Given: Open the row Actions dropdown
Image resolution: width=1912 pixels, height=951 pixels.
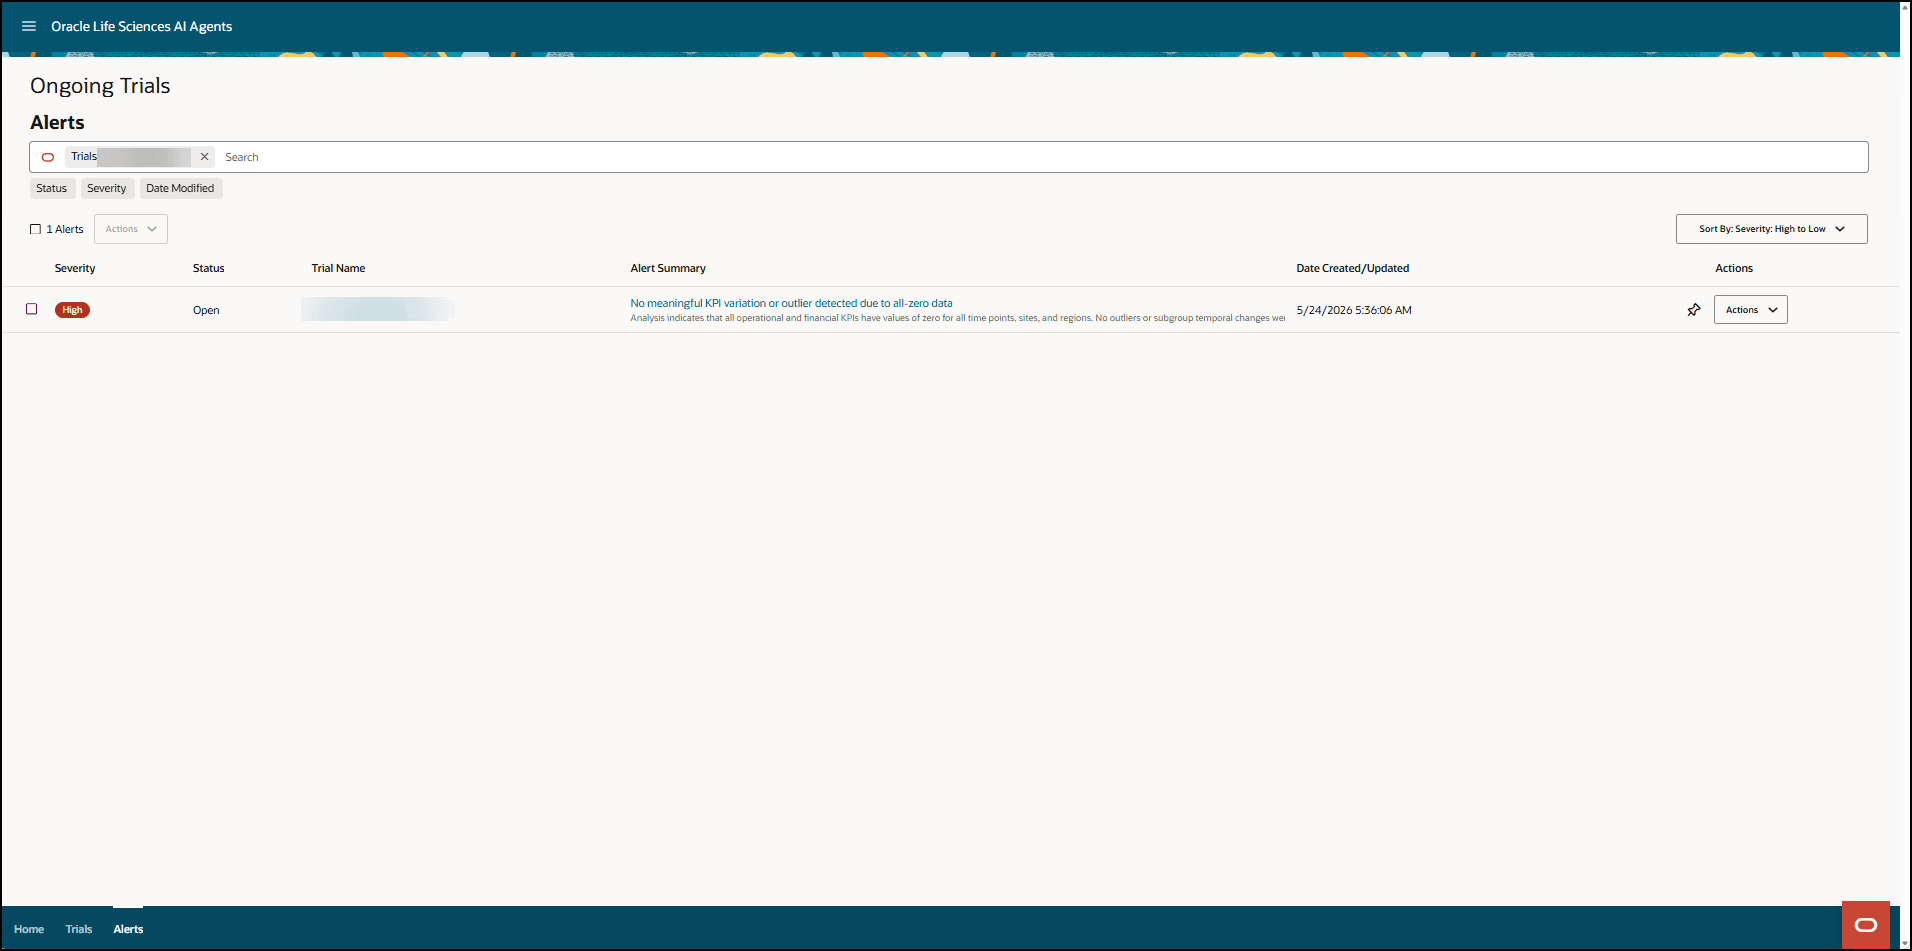Looking at the screenshot, I should click(1751, 310).
